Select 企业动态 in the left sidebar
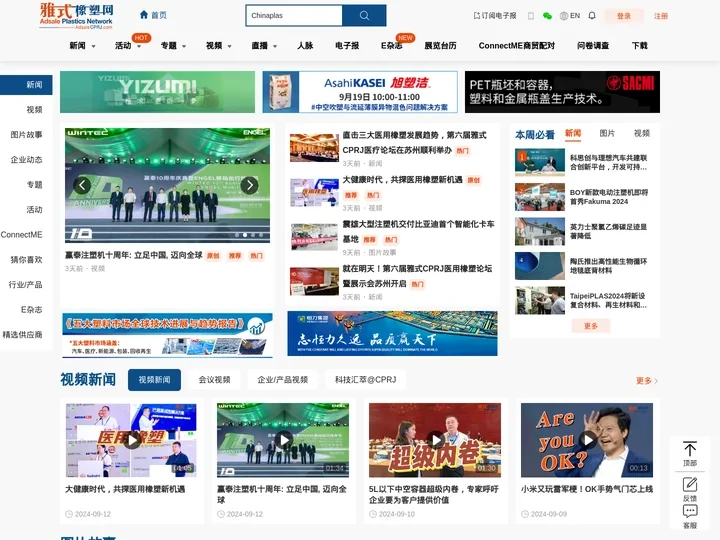The width and height of the screenshot is (720, 540). 26,159
